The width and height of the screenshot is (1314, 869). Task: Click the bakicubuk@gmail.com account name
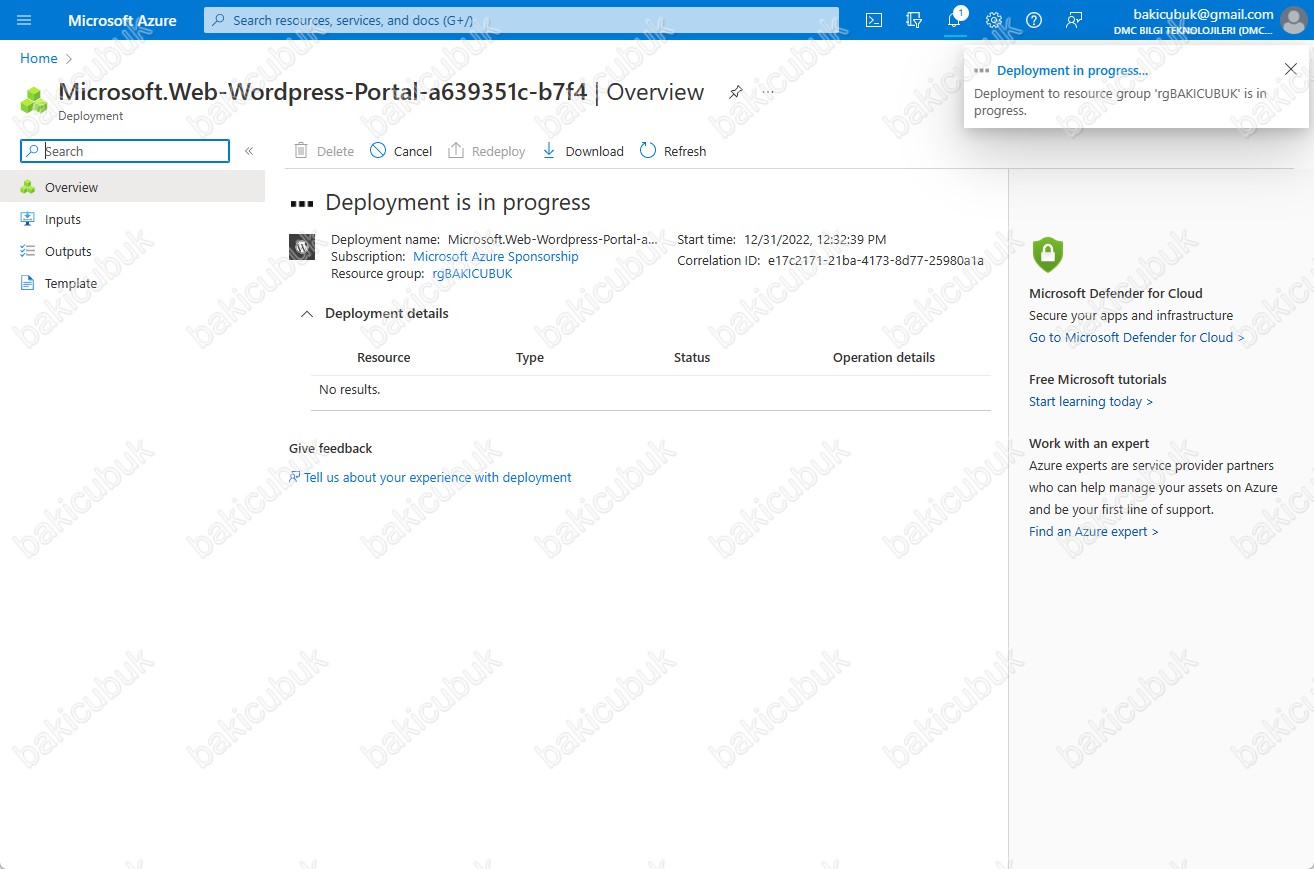point(1203,14)
